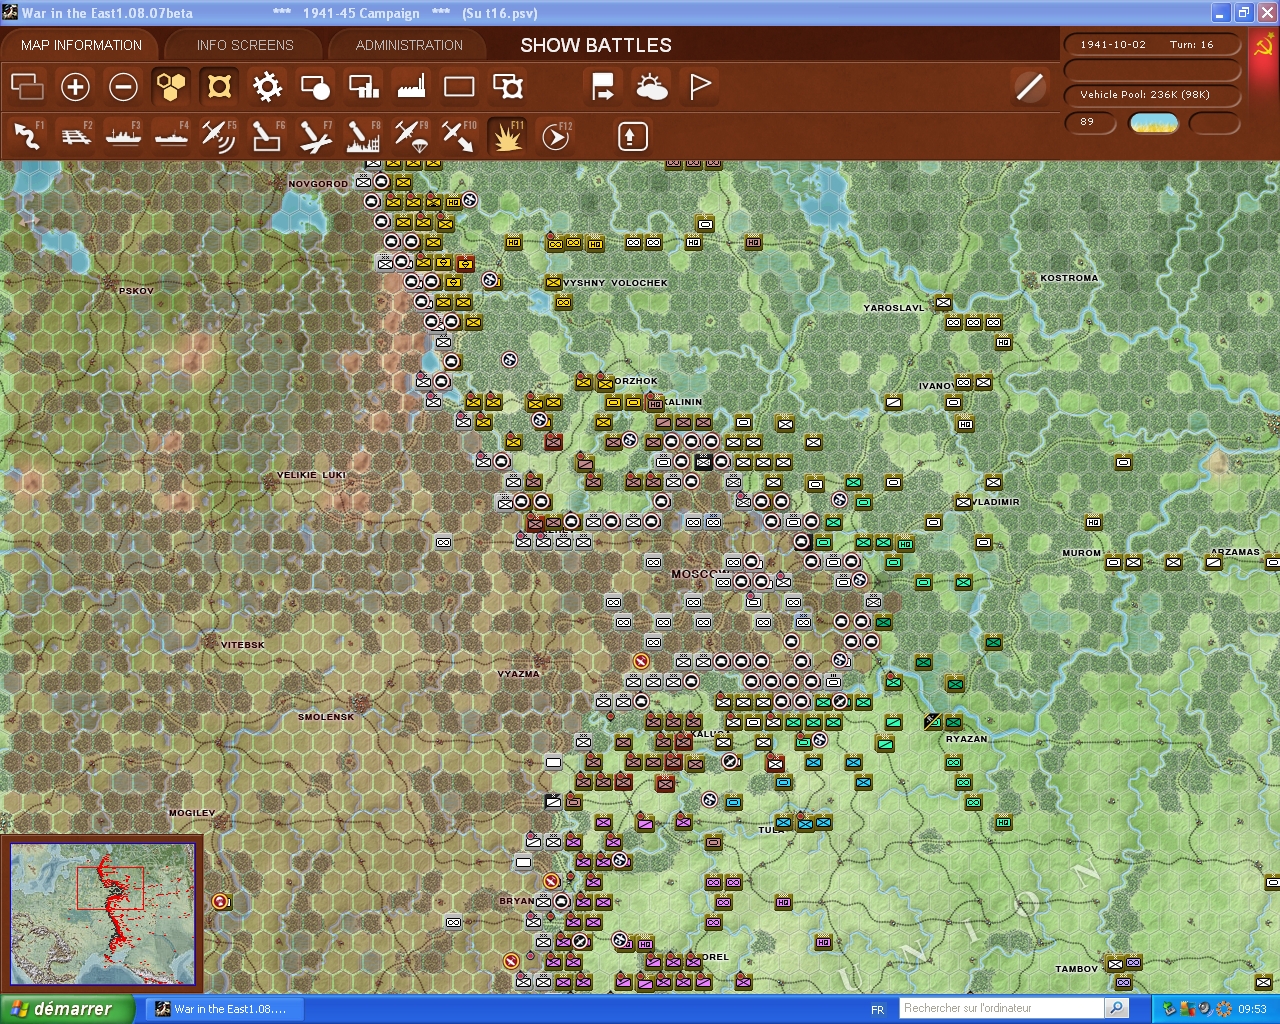Click the NOVGOROD city label
Viewport: 1280px width, 1024px height.
pyautogui.click(x=318, y=184)
